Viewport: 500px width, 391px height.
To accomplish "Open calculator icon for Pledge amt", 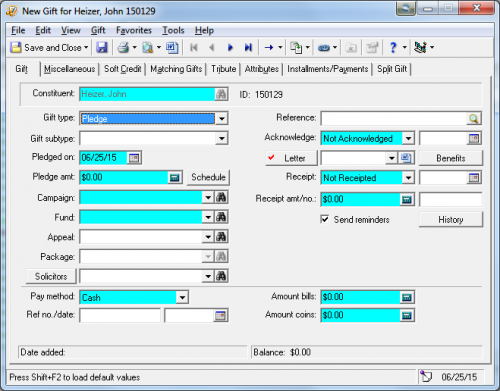I will [x=175, y=177].
